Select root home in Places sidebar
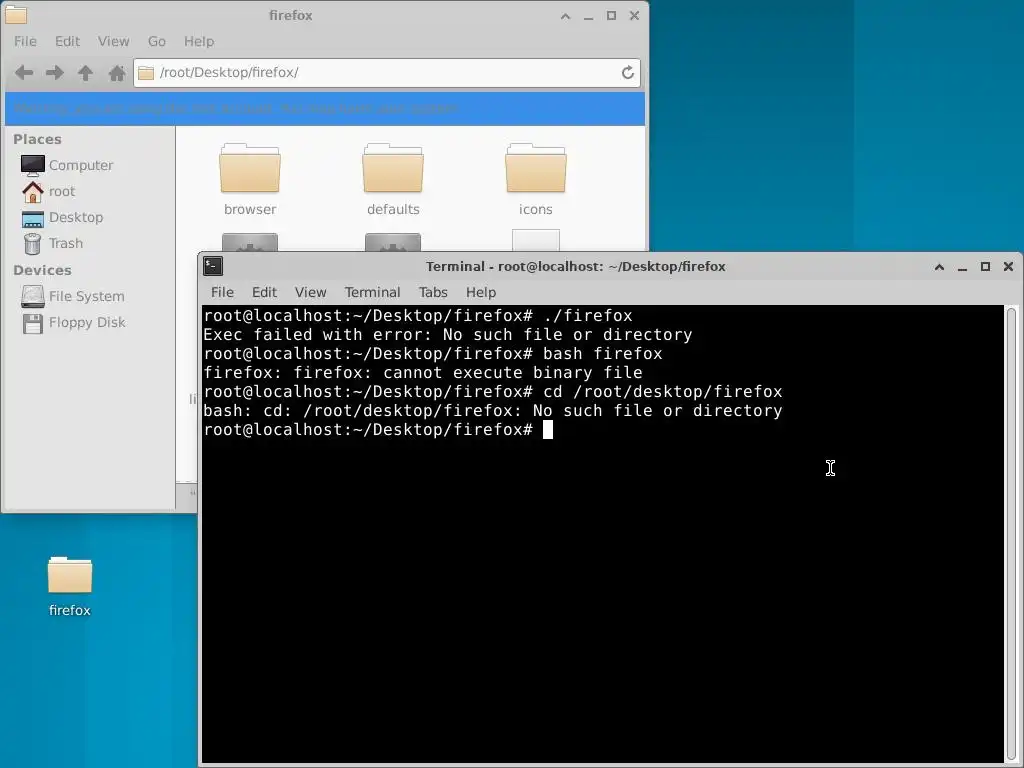This screenshot has height=768, width=1024. (x=48, y=191)
